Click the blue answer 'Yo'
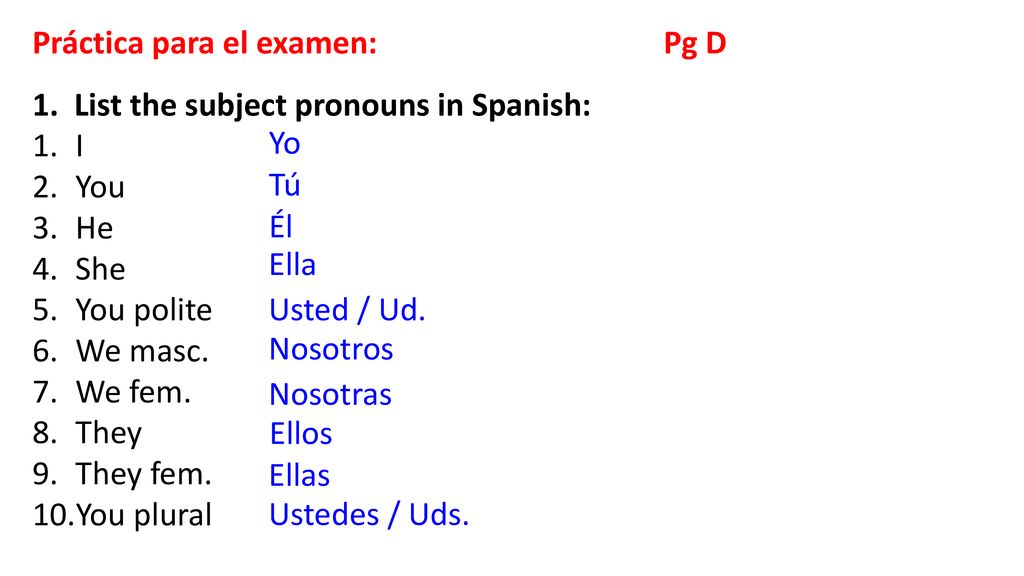The image size is (1024, 576). 285,144
